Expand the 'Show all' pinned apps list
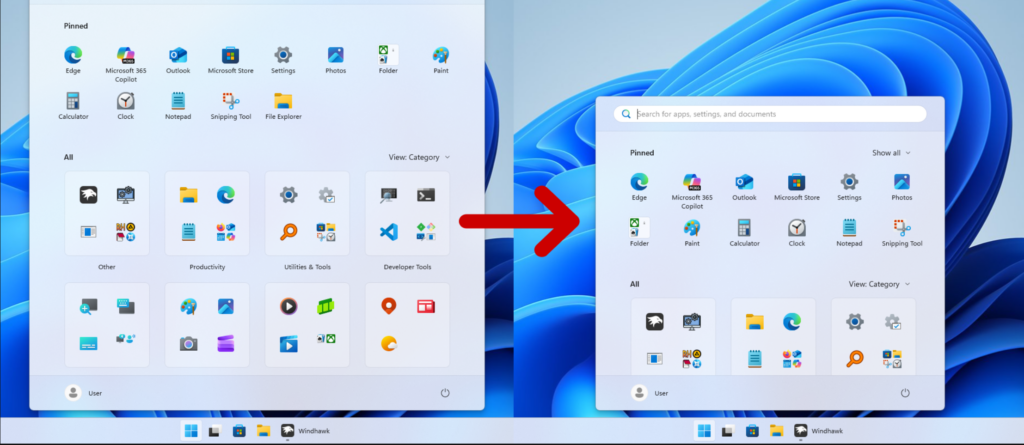 [x=891, y=153]
